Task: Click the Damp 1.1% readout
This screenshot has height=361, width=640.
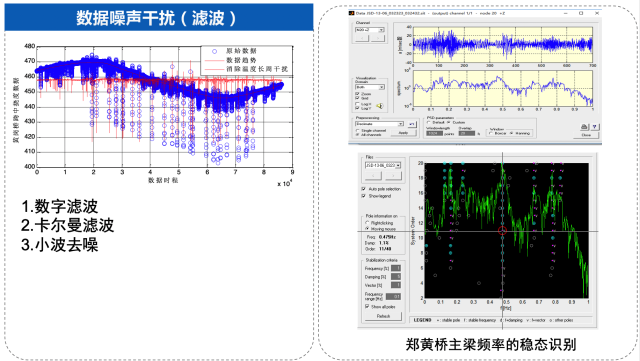Action: (376, 243)
